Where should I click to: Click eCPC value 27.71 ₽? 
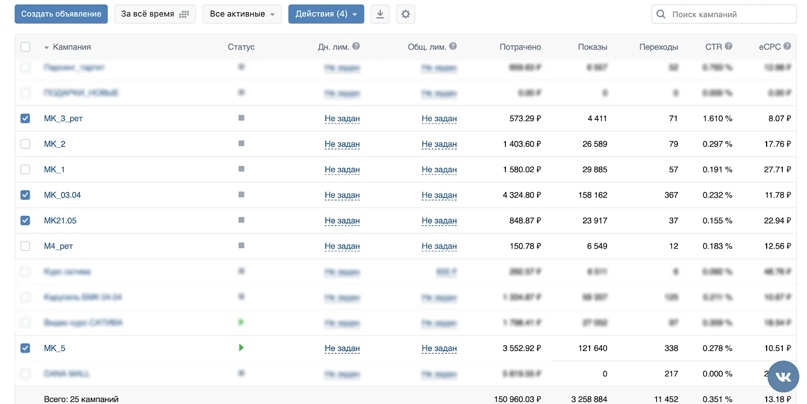pyautogui.click(x=777, y=169)
